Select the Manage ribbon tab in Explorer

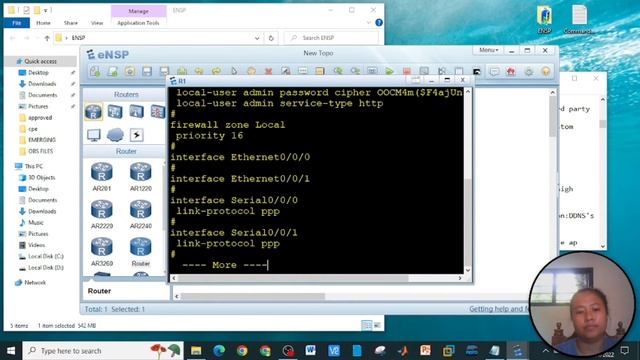pos(138,11)
